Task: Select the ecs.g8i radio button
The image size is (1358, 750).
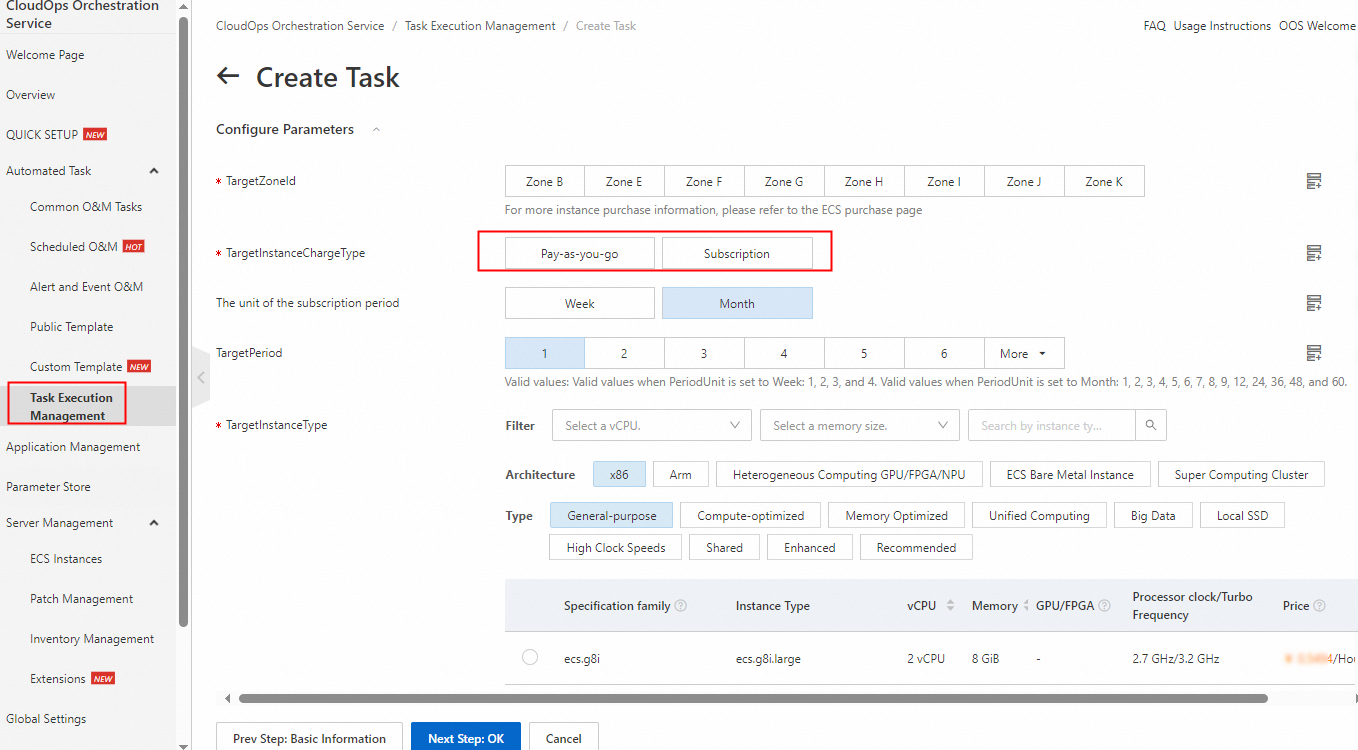Action: tap(530, 657)
